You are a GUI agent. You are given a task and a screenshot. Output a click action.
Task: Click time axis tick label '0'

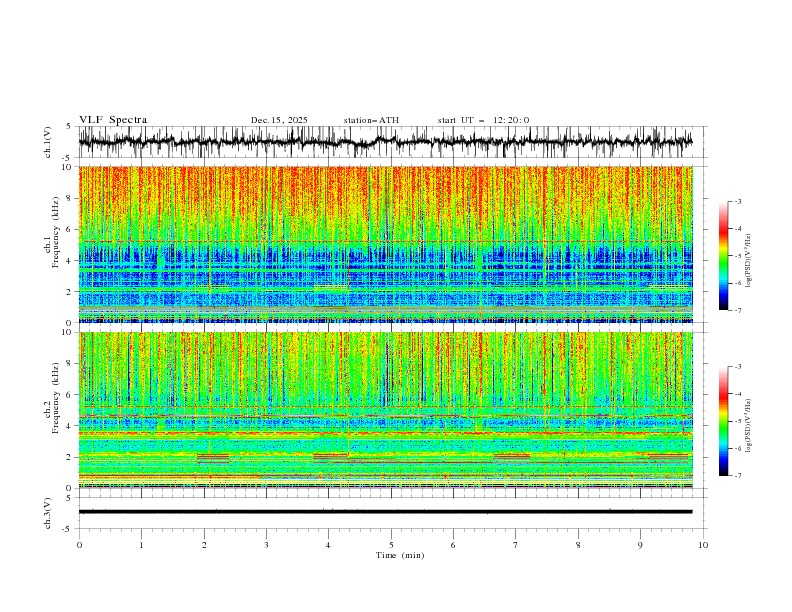point(79,545)
